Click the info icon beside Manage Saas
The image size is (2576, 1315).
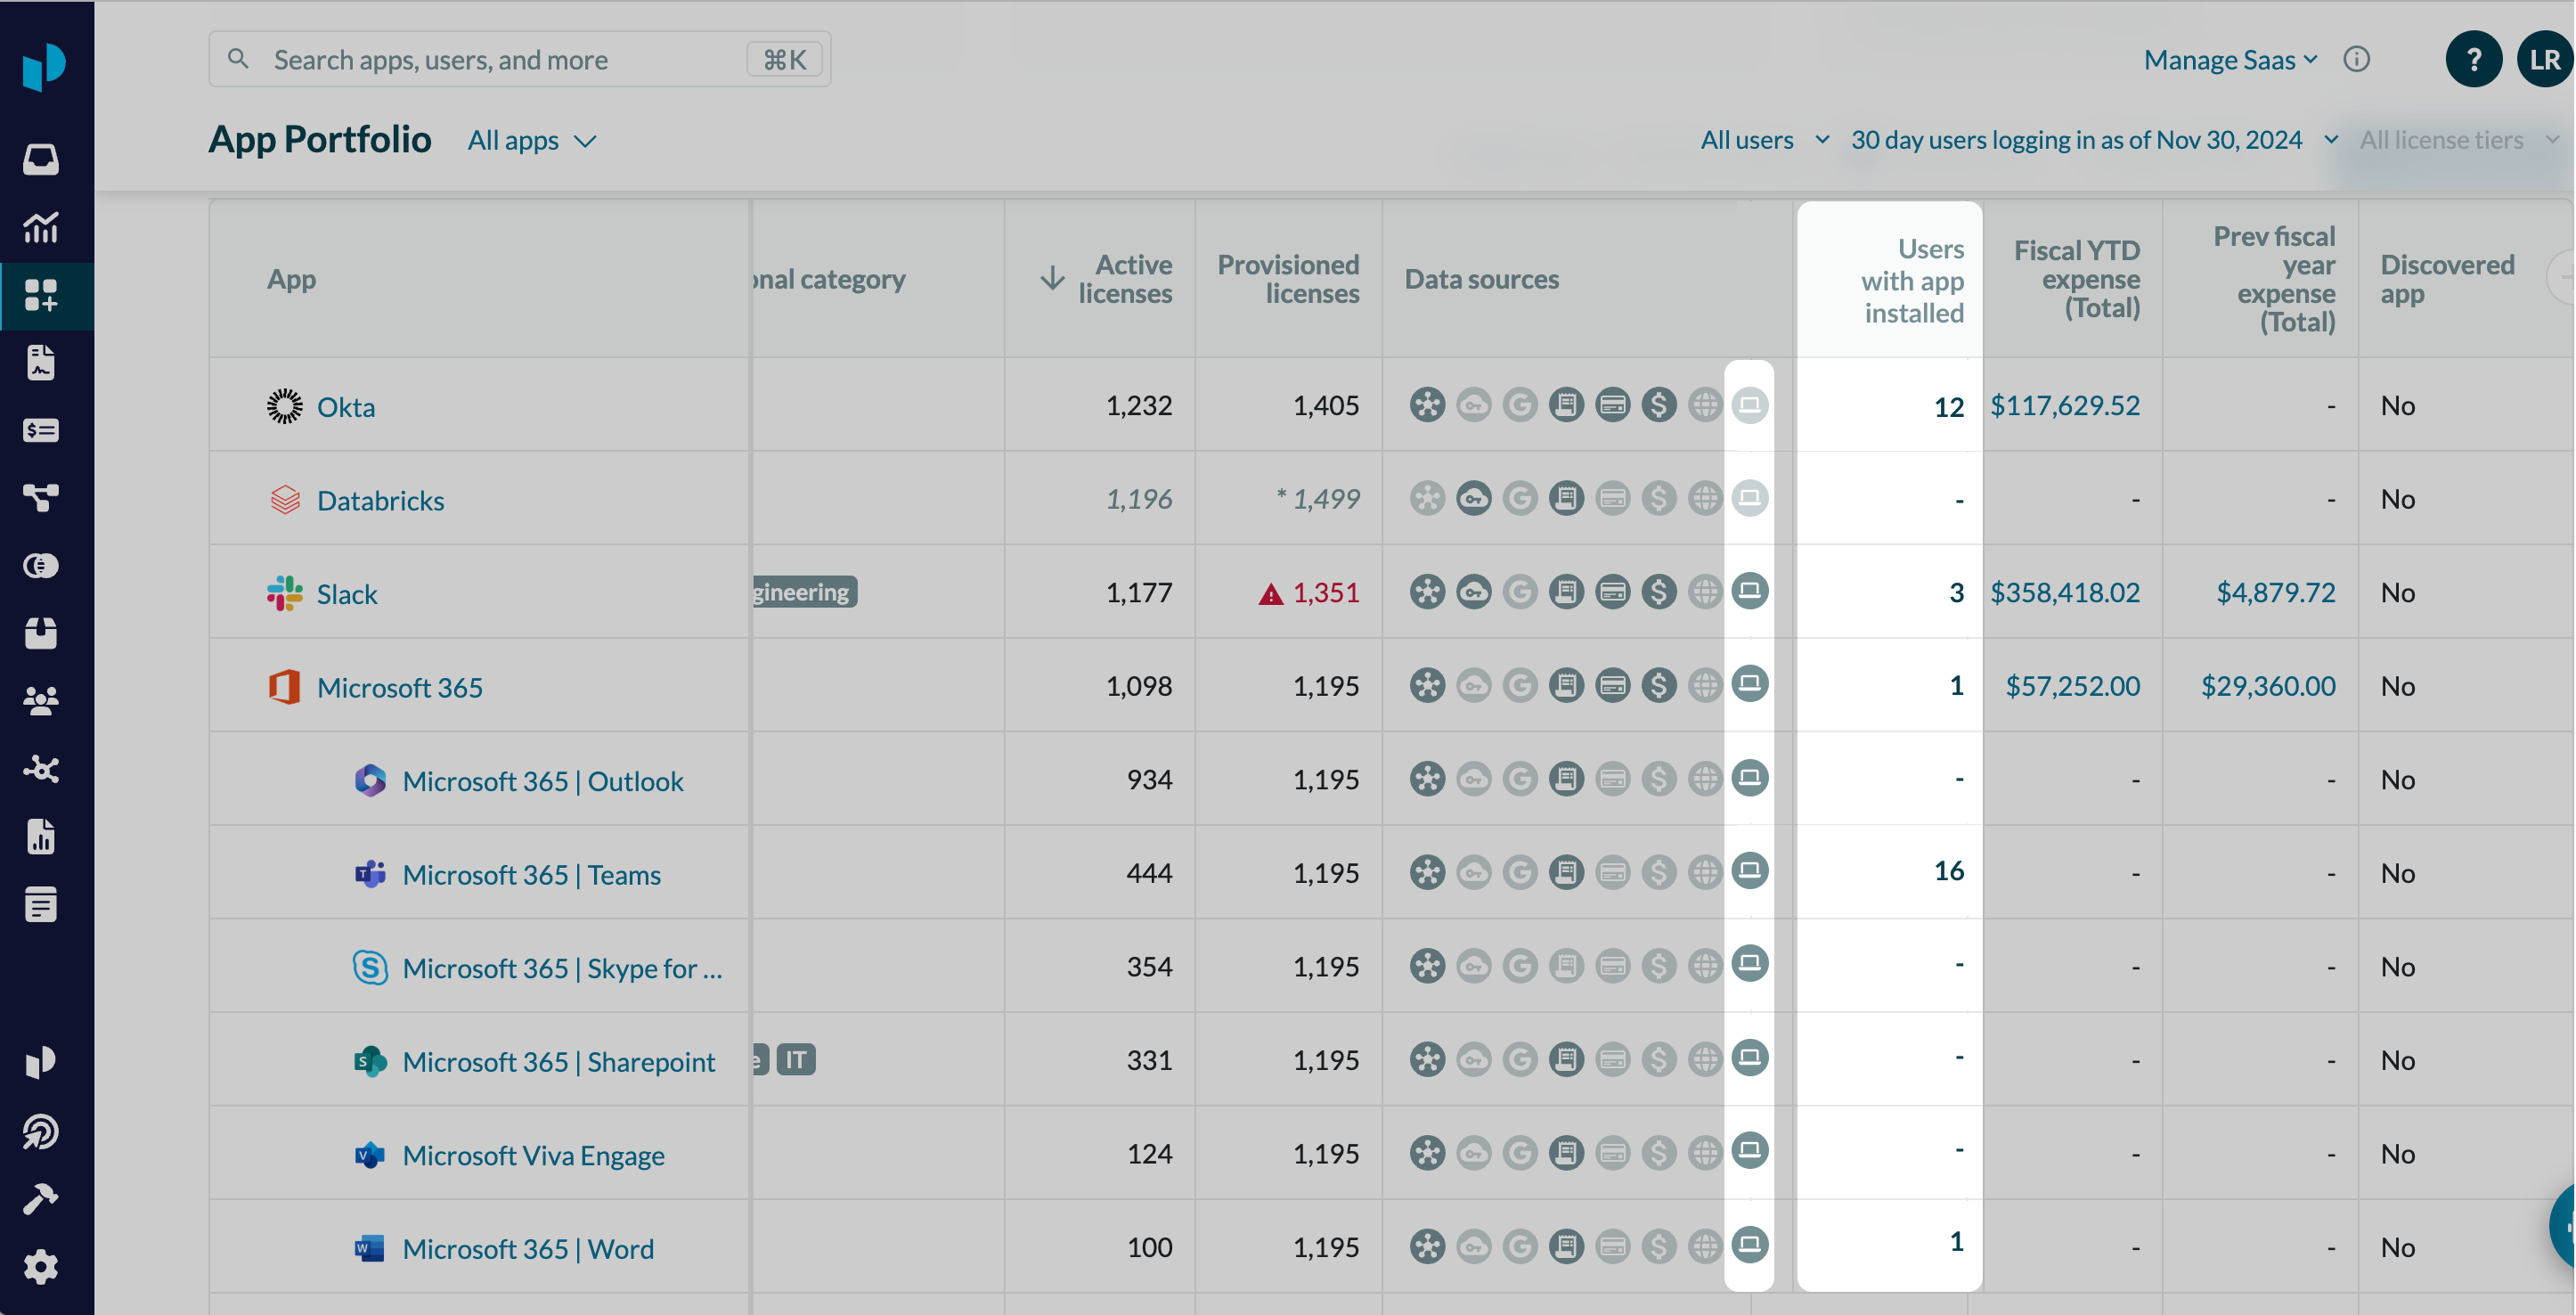pos(2356,60)
